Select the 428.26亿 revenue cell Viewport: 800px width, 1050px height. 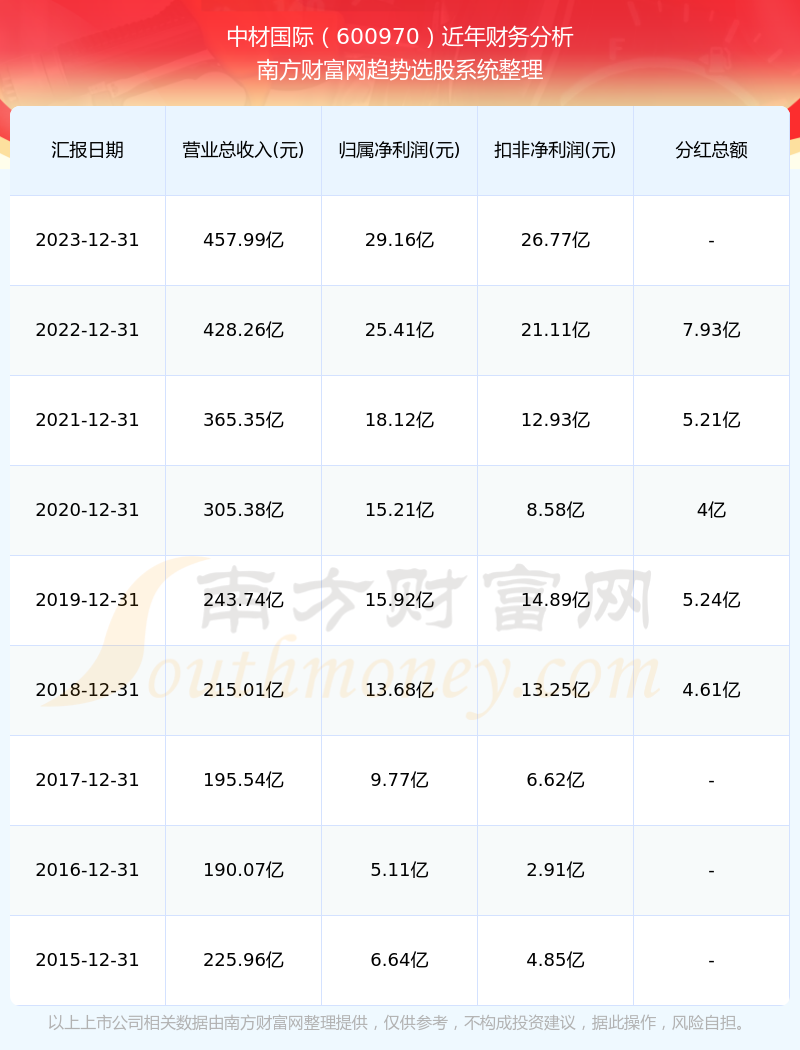coord(244,330)
